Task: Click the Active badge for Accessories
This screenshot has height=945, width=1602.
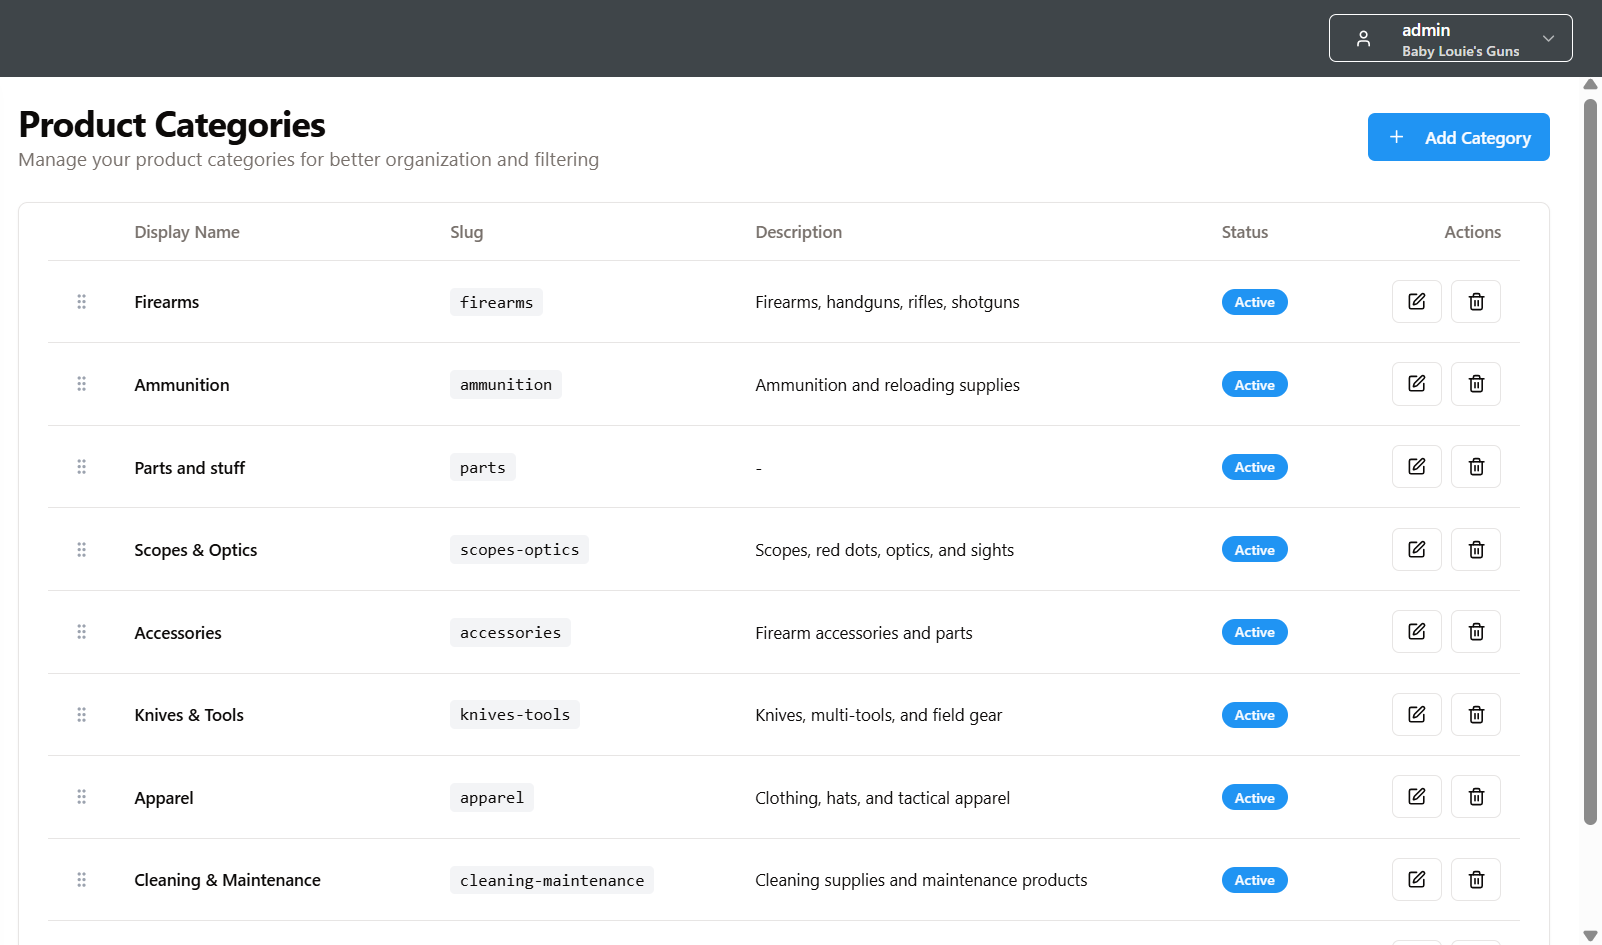Action: pos(1254,632)
